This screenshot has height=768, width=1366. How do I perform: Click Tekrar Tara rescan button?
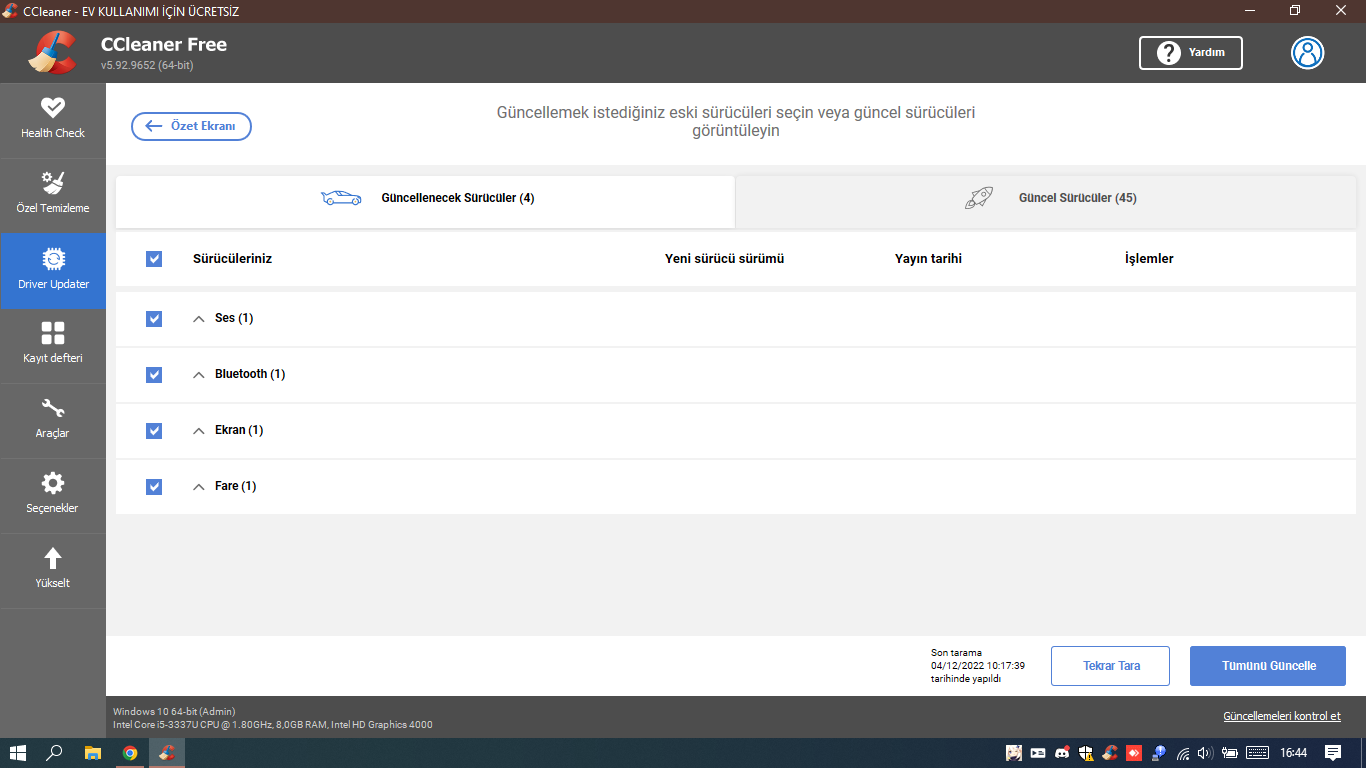tap(1110, 666)
